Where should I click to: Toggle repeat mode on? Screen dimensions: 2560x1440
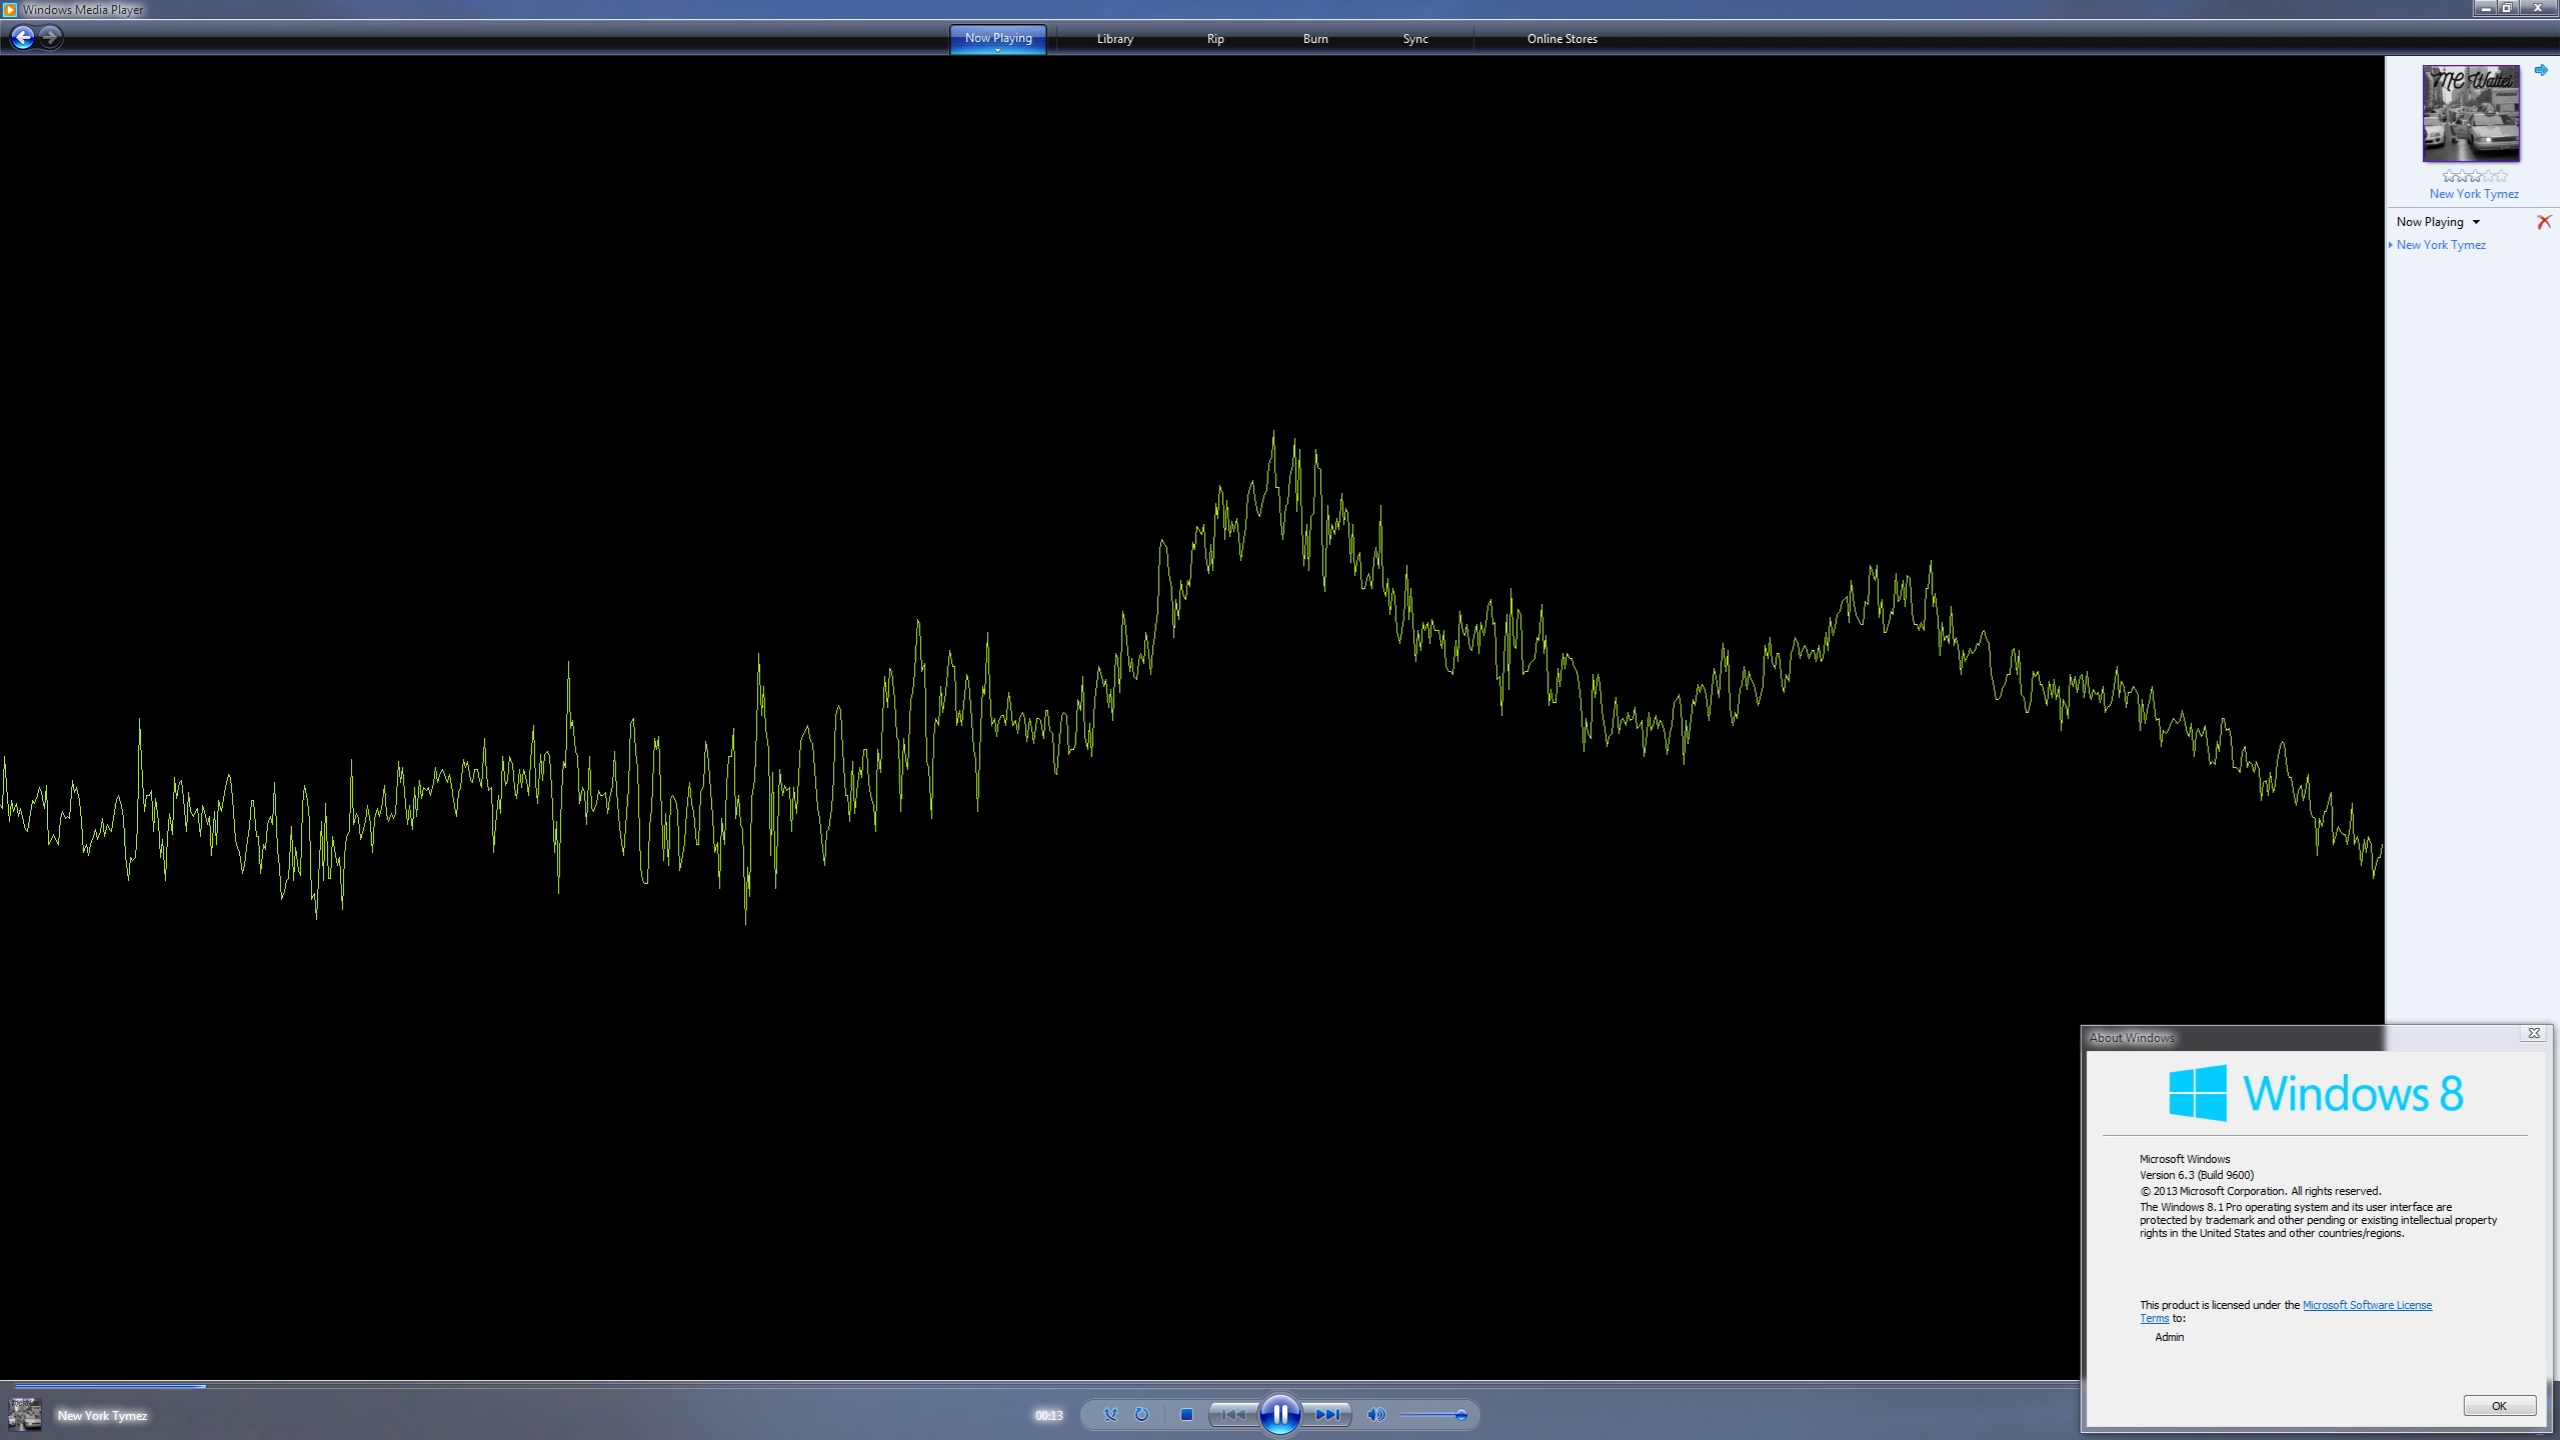coord(1141,1414)
